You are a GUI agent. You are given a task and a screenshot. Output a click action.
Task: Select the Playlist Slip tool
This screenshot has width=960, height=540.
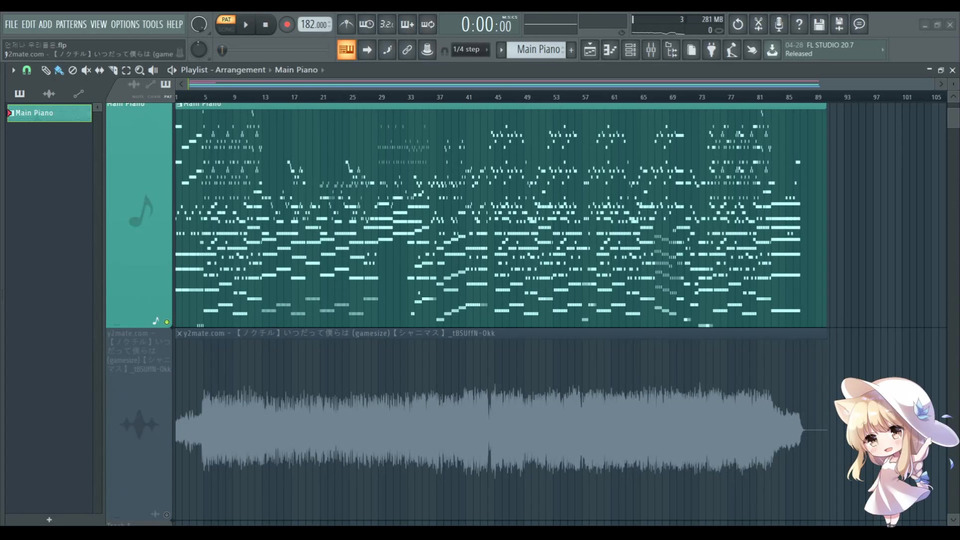click(99, 70)
